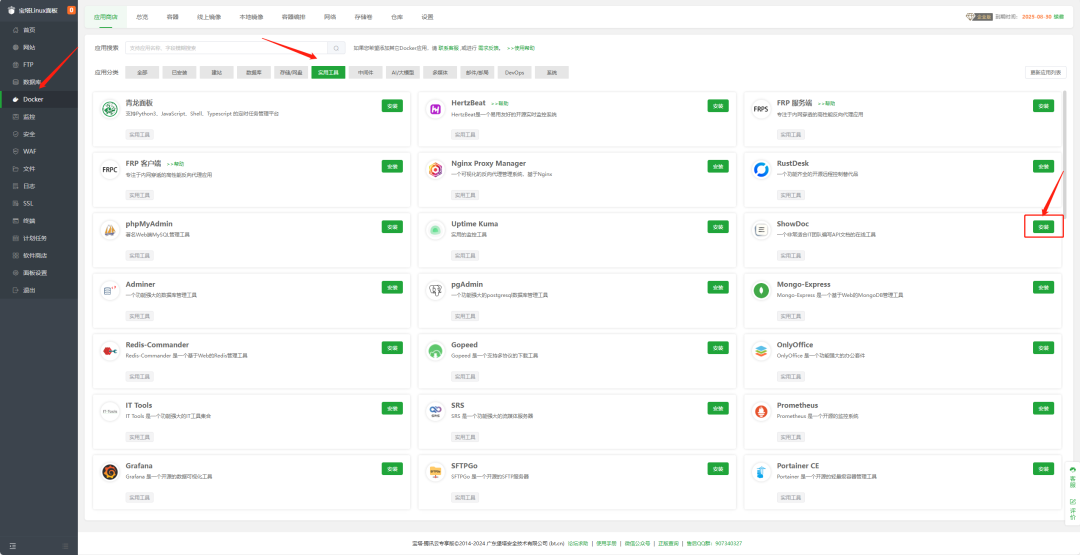This screenshot has width=1080, height=555.
Task: Click the 退出 logout sidebar item
Action: click(39, 290)
